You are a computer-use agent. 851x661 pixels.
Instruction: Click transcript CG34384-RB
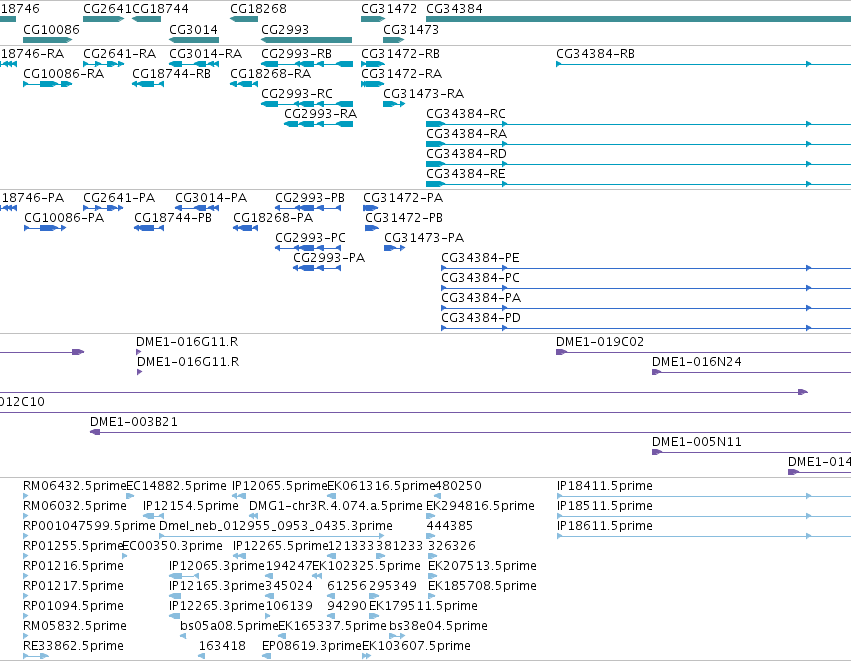point(703,64)
